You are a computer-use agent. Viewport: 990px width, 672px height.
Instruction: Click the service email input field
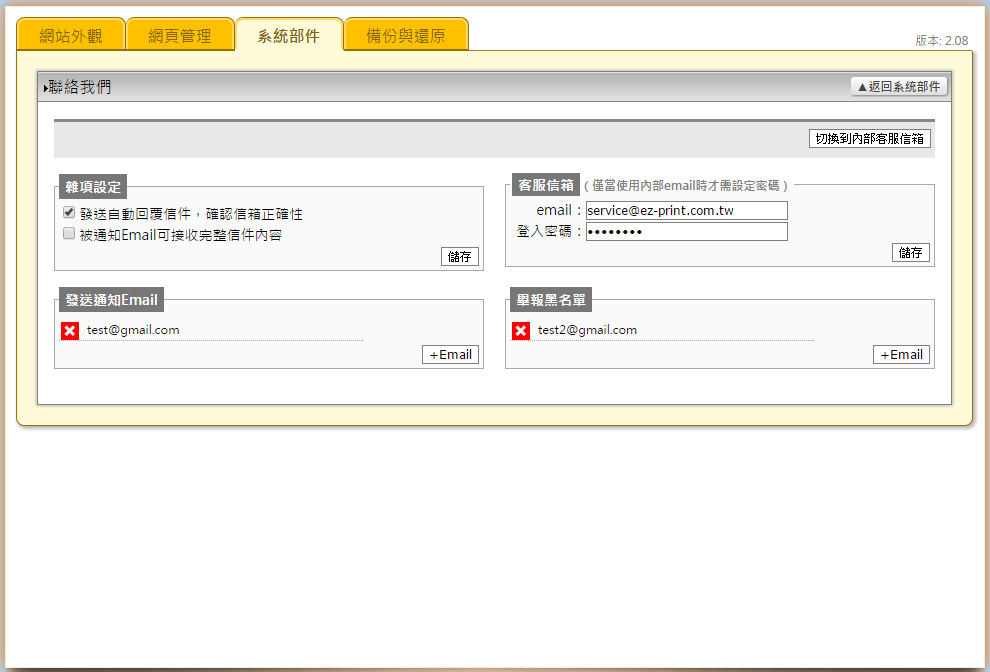(x=686, y=211)
